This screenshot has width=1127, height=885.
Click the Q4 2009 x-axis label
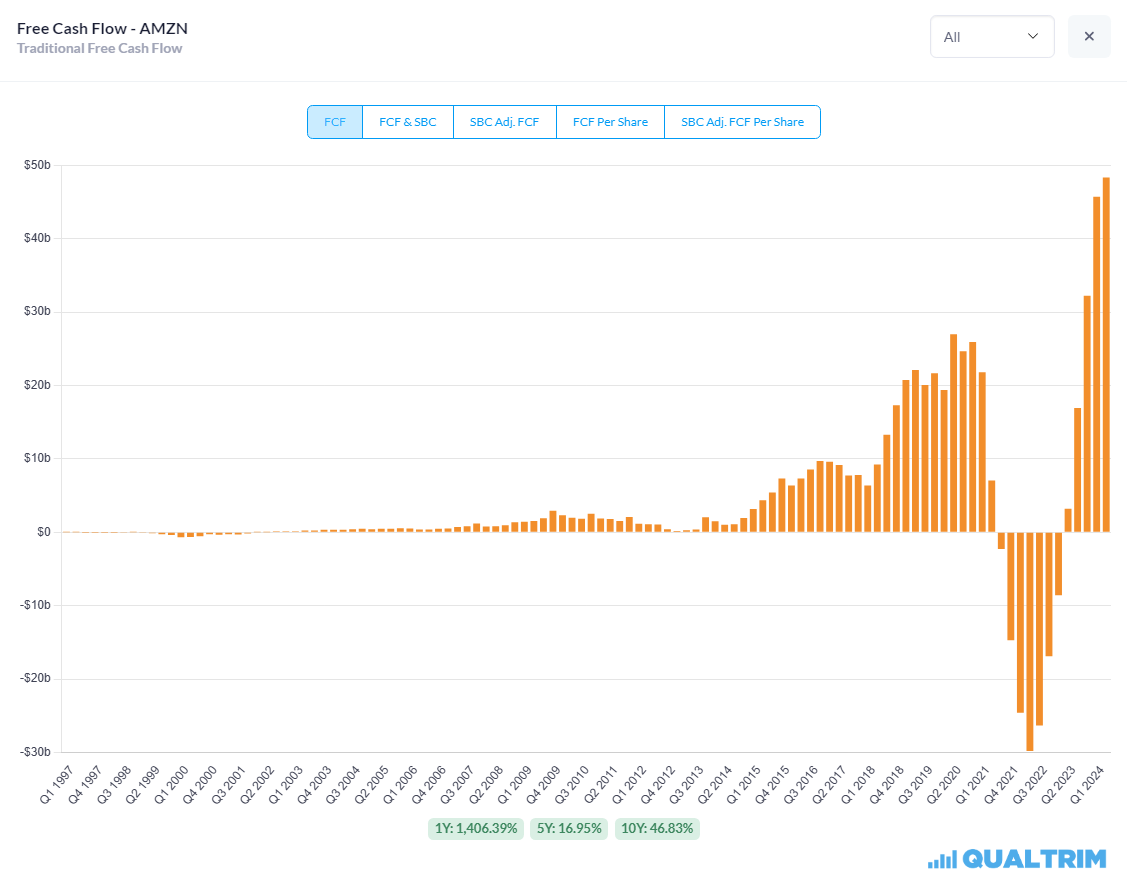point(543,785)
